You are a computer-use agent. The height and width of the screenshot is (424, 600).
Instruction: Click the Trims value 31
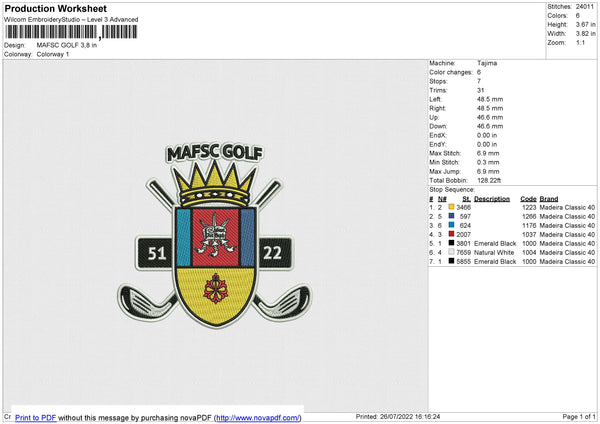pos(481,90)
